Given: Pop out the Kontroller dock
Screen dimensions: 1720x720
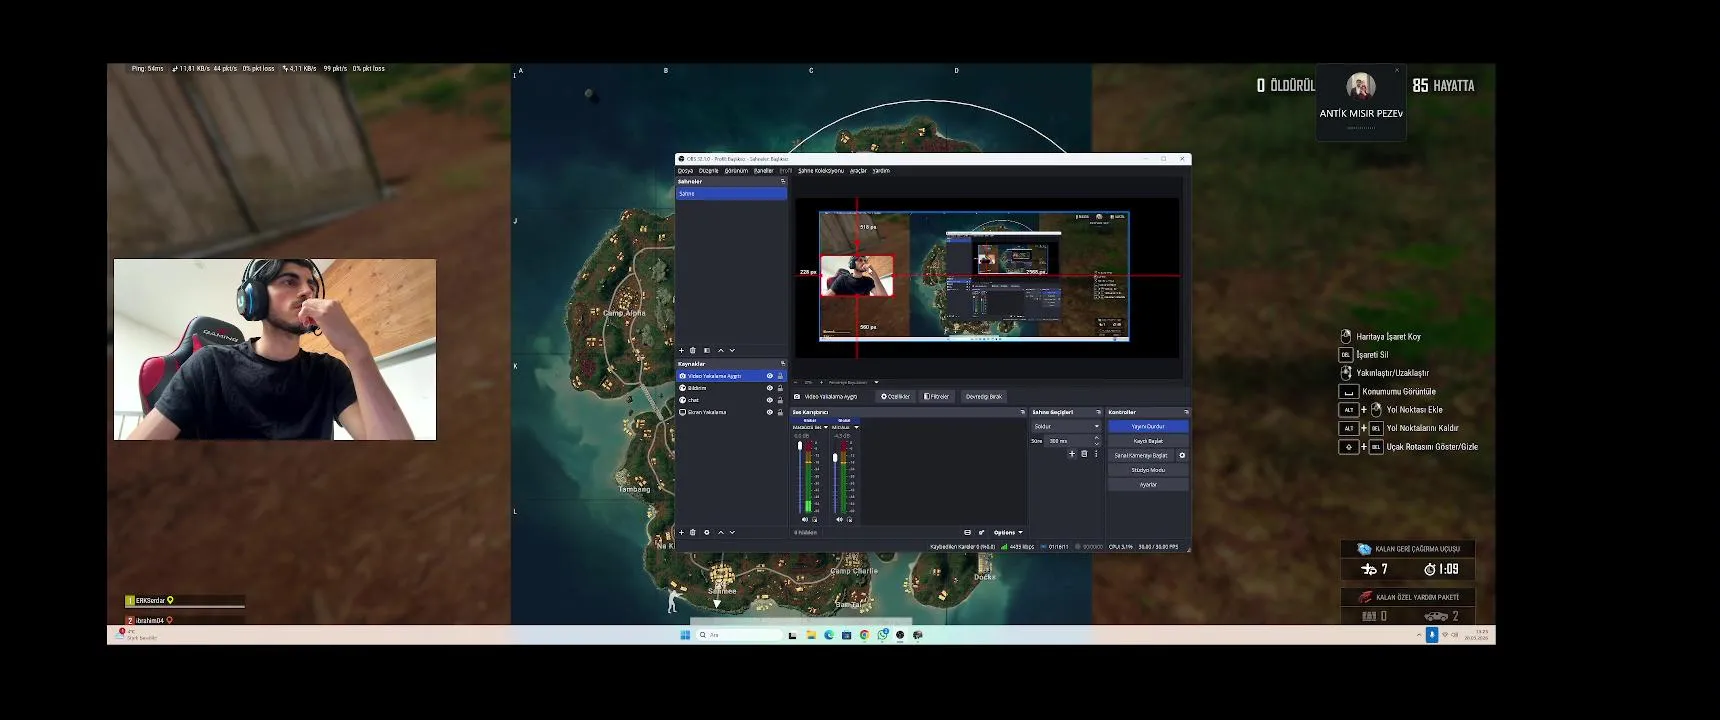Looking at the screenshot, I should (x=1186, y=412).
